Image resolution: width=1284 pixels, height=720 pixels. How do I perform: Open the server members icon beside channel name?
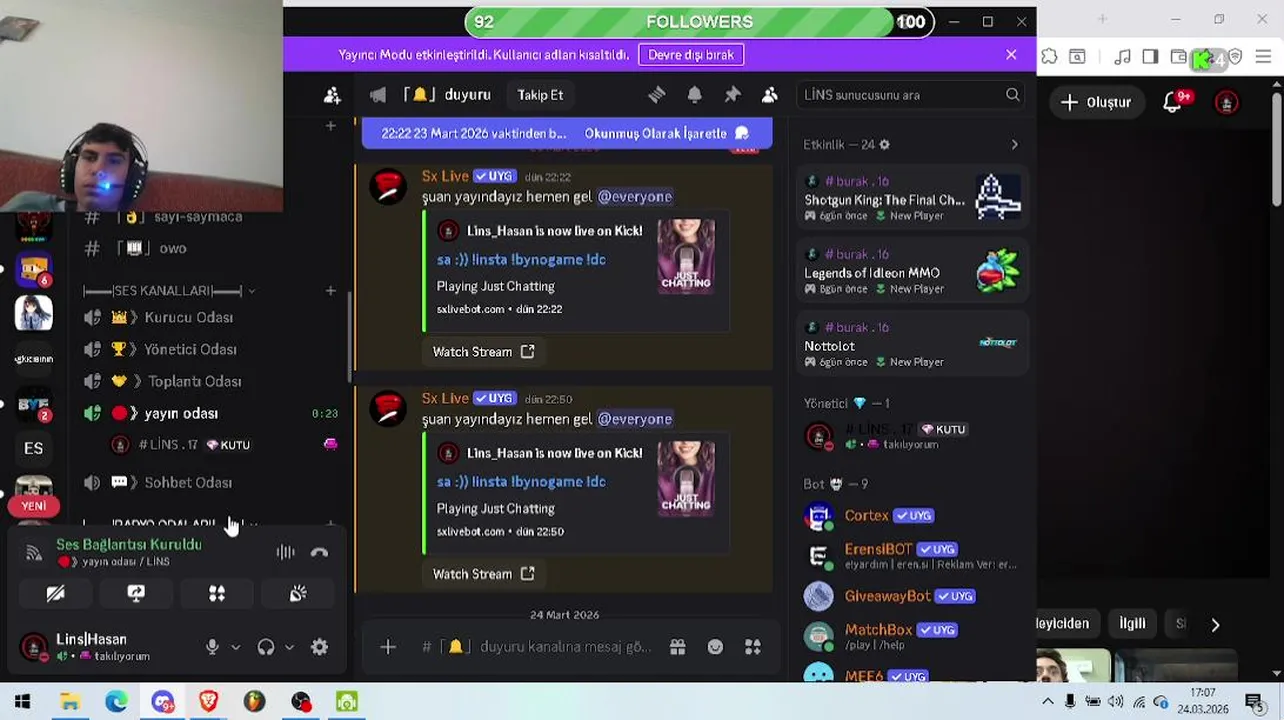click(332, 95)
